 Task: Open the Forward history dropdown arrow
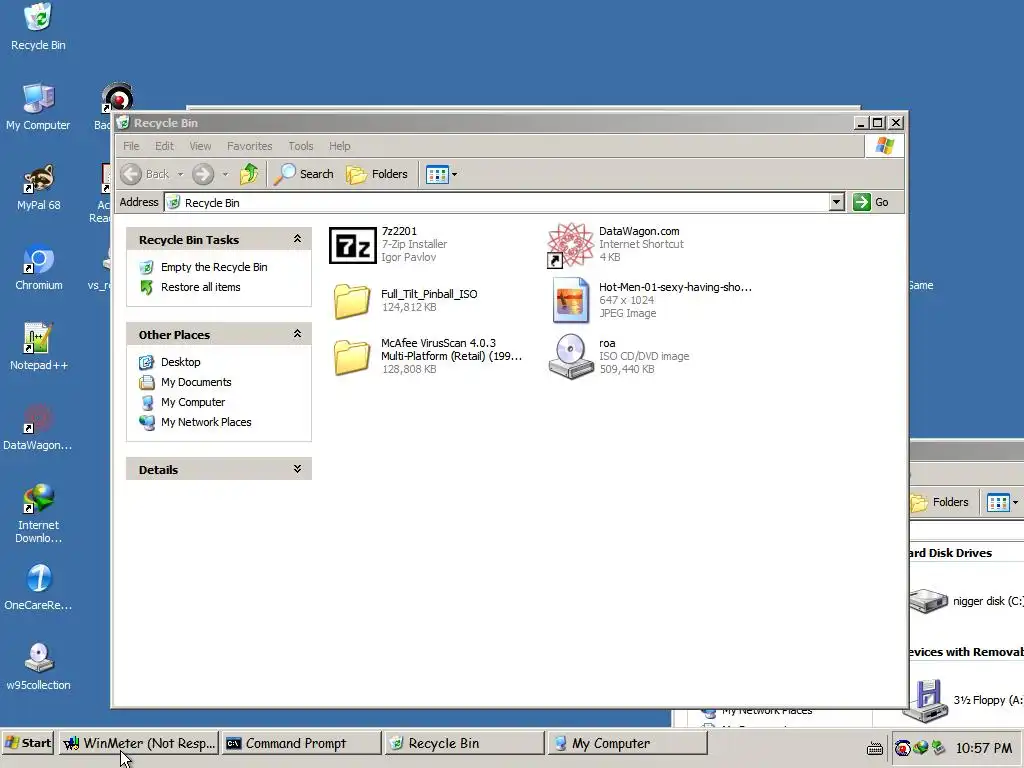tap(225, 174)
